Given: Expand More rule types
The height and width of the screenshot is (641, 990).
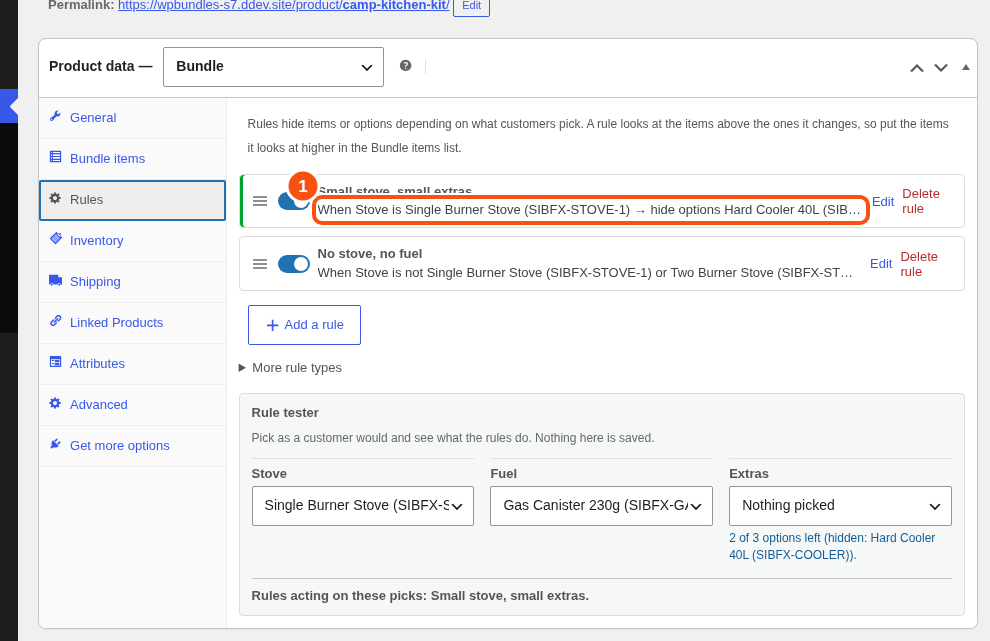Looking at the screenshot, I should [x=290, y=368].
